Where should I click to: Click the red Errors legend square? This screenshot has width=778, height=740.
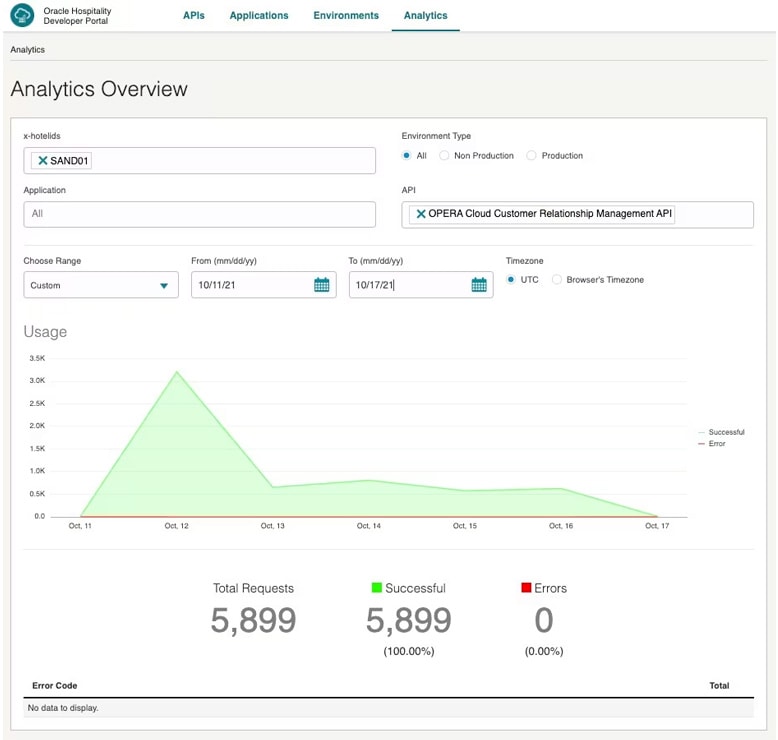(x=526, y=588)
